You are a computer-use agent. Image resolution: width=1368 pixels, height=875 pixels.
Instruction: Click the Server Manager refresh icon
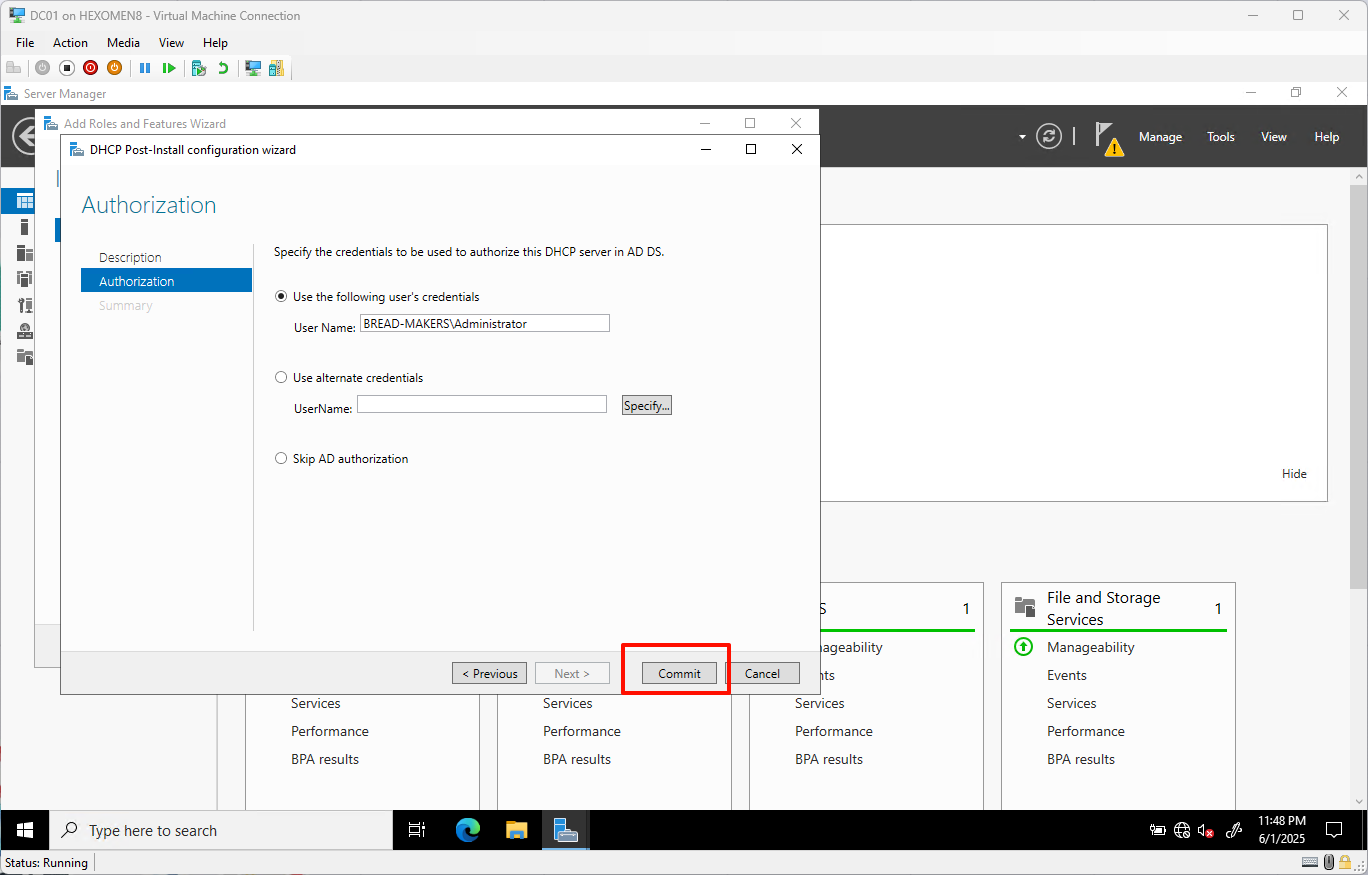1049,137
